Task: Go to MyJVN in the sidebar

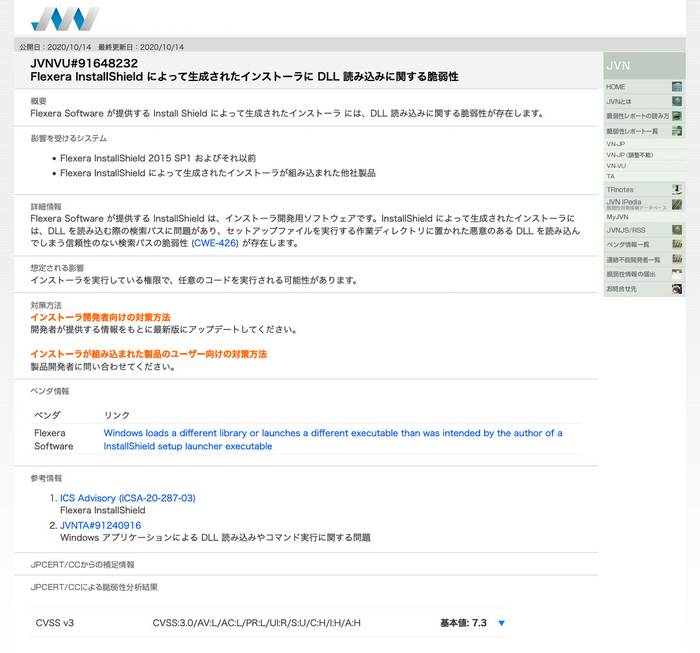Action: pos(617,217)
